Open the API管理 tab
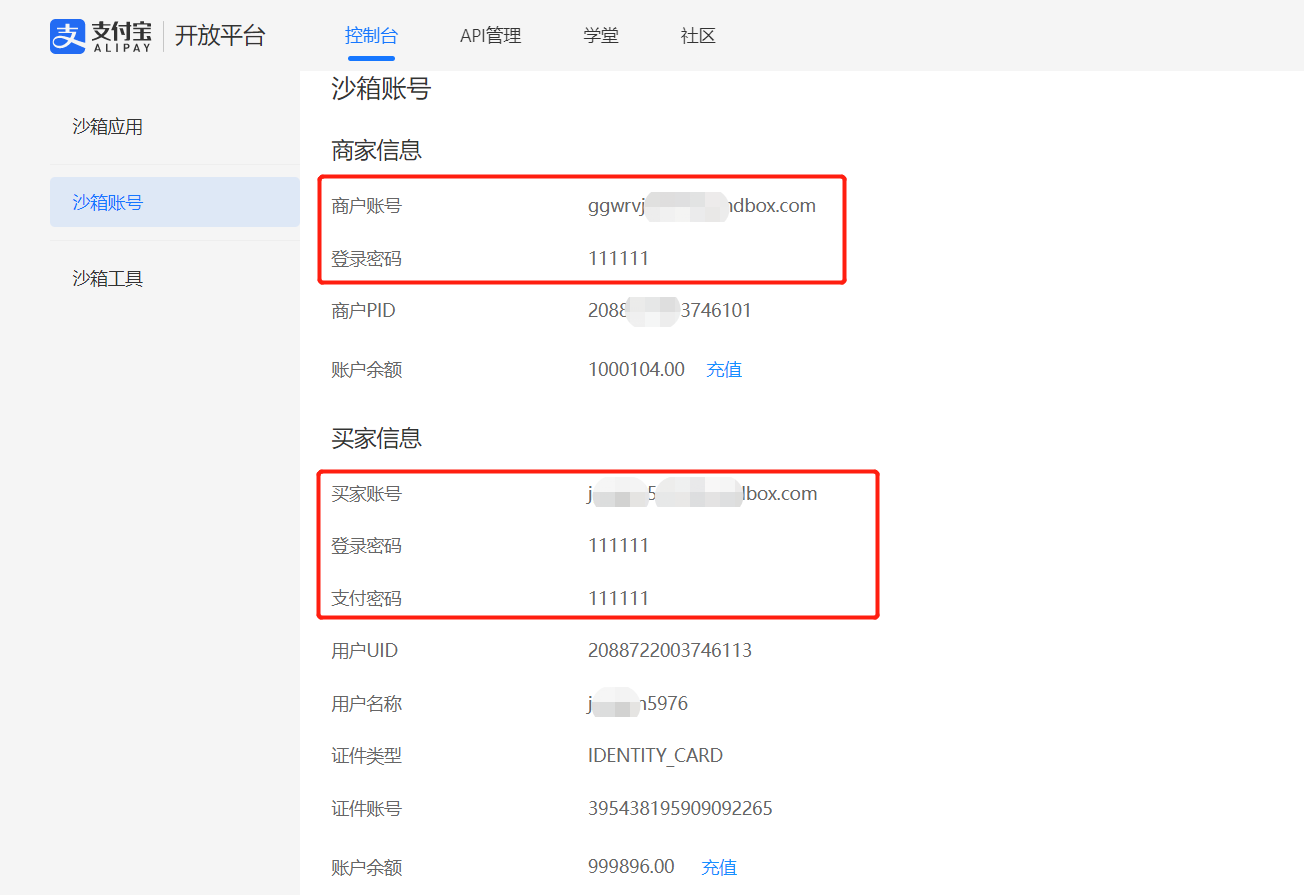Screen dimensions: 1304x895 tap(490, 36)
